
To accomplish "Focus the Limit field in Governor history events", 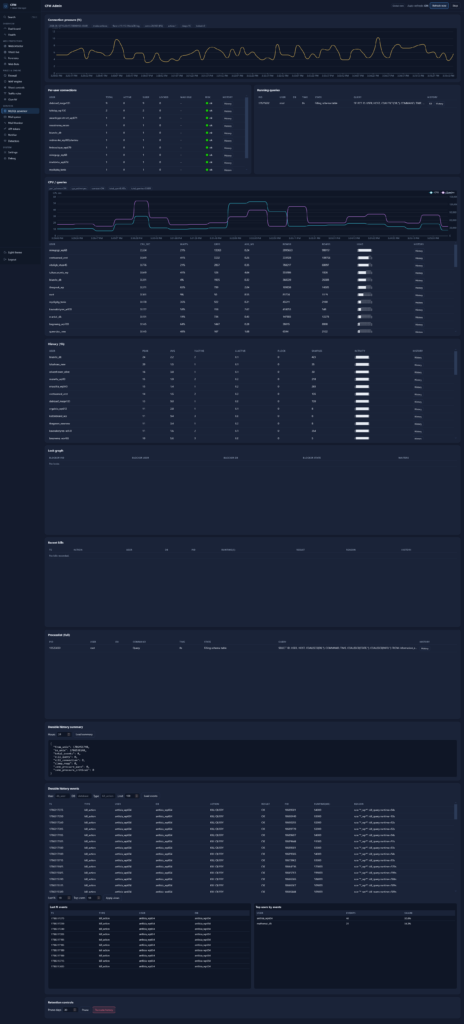I will 133,796.
